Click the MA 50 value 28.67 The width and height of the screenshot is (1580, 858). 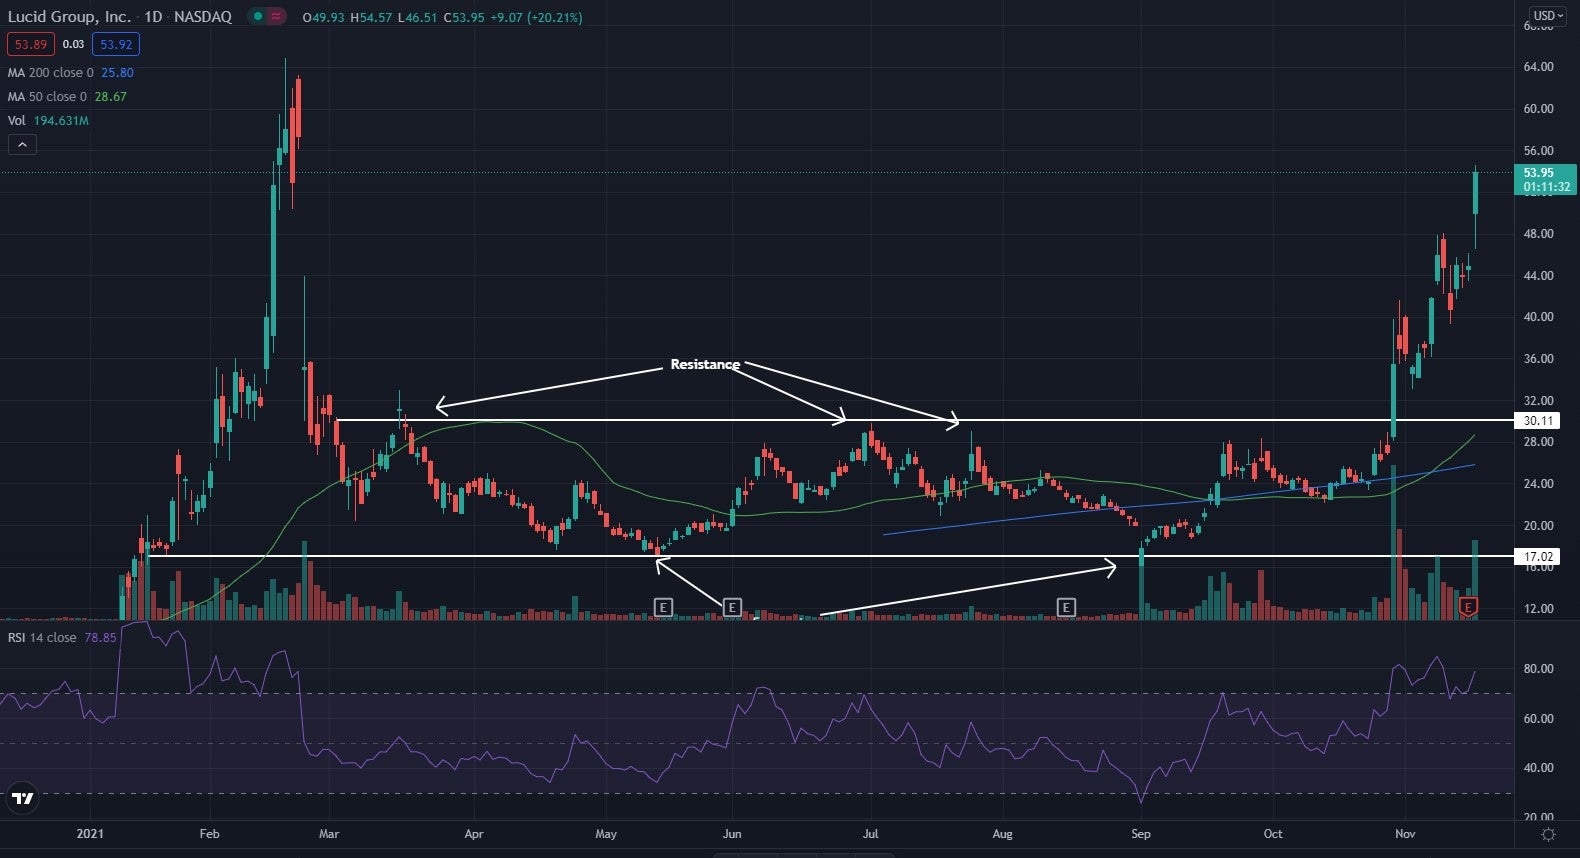[111, 97]
